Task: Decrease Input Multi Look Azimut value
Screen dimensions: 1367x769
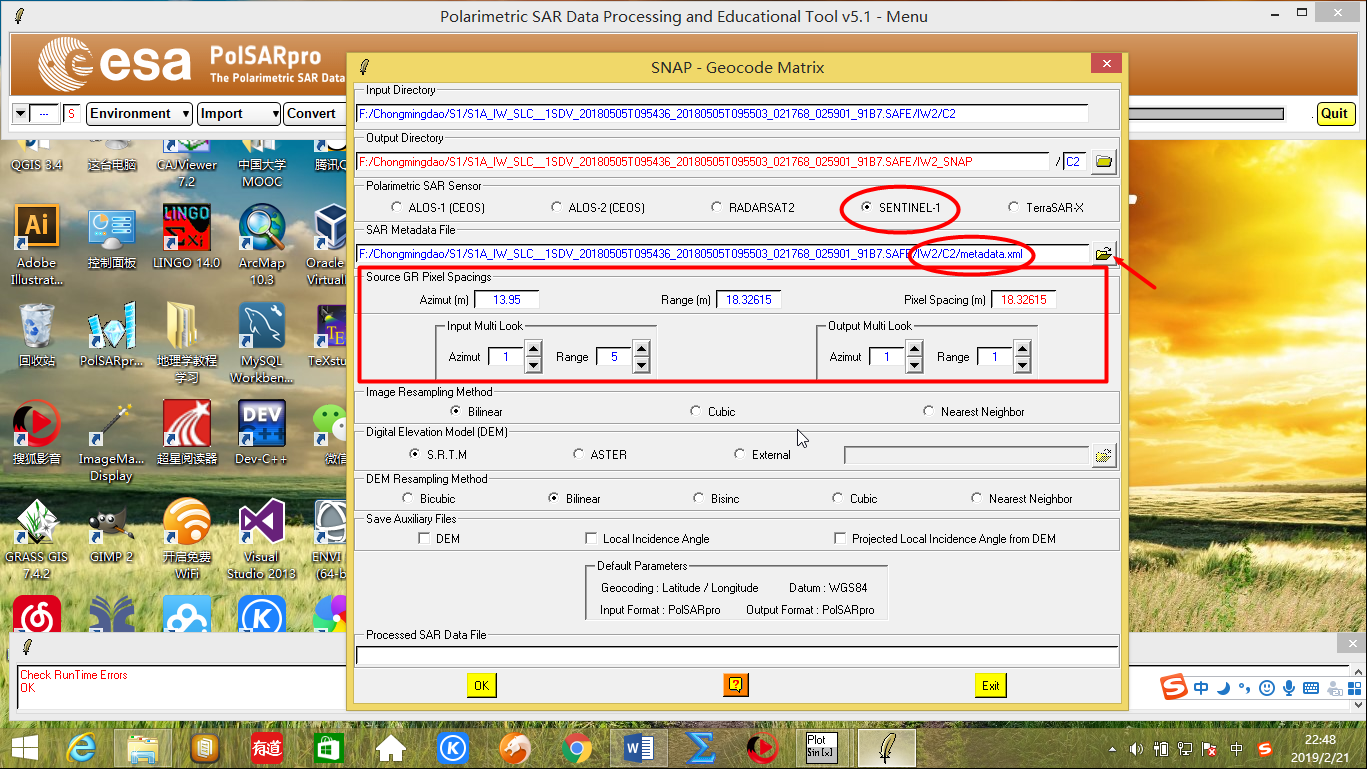Action: 533,364
